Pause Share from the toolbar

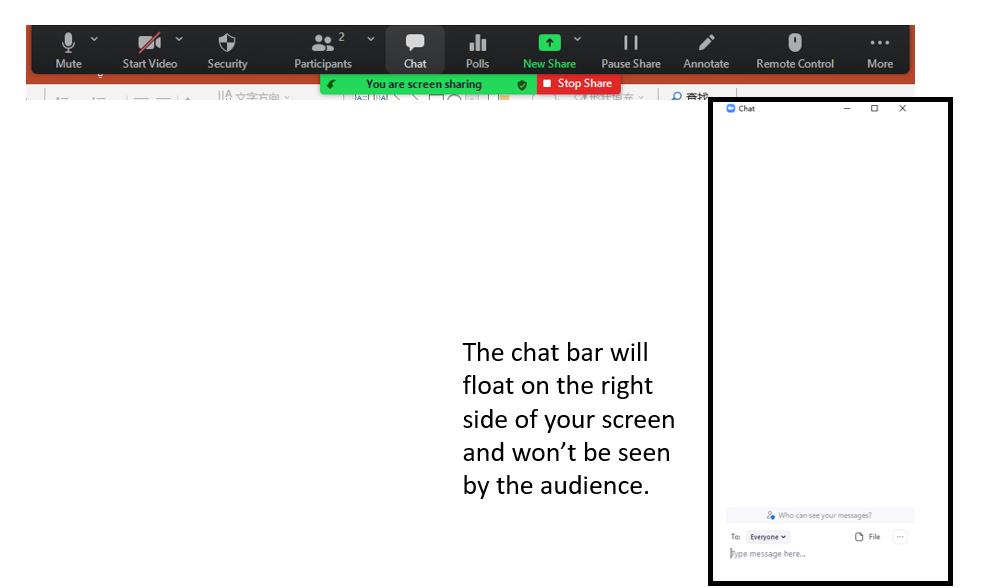pos(631,49)
